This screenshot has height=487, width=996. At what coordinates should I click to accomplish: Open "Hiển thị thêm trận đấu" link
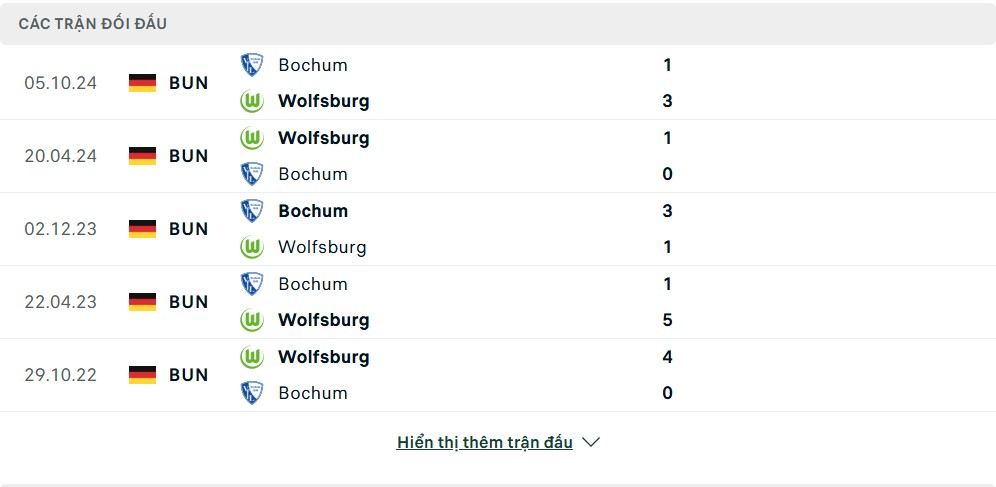(485, 442)
